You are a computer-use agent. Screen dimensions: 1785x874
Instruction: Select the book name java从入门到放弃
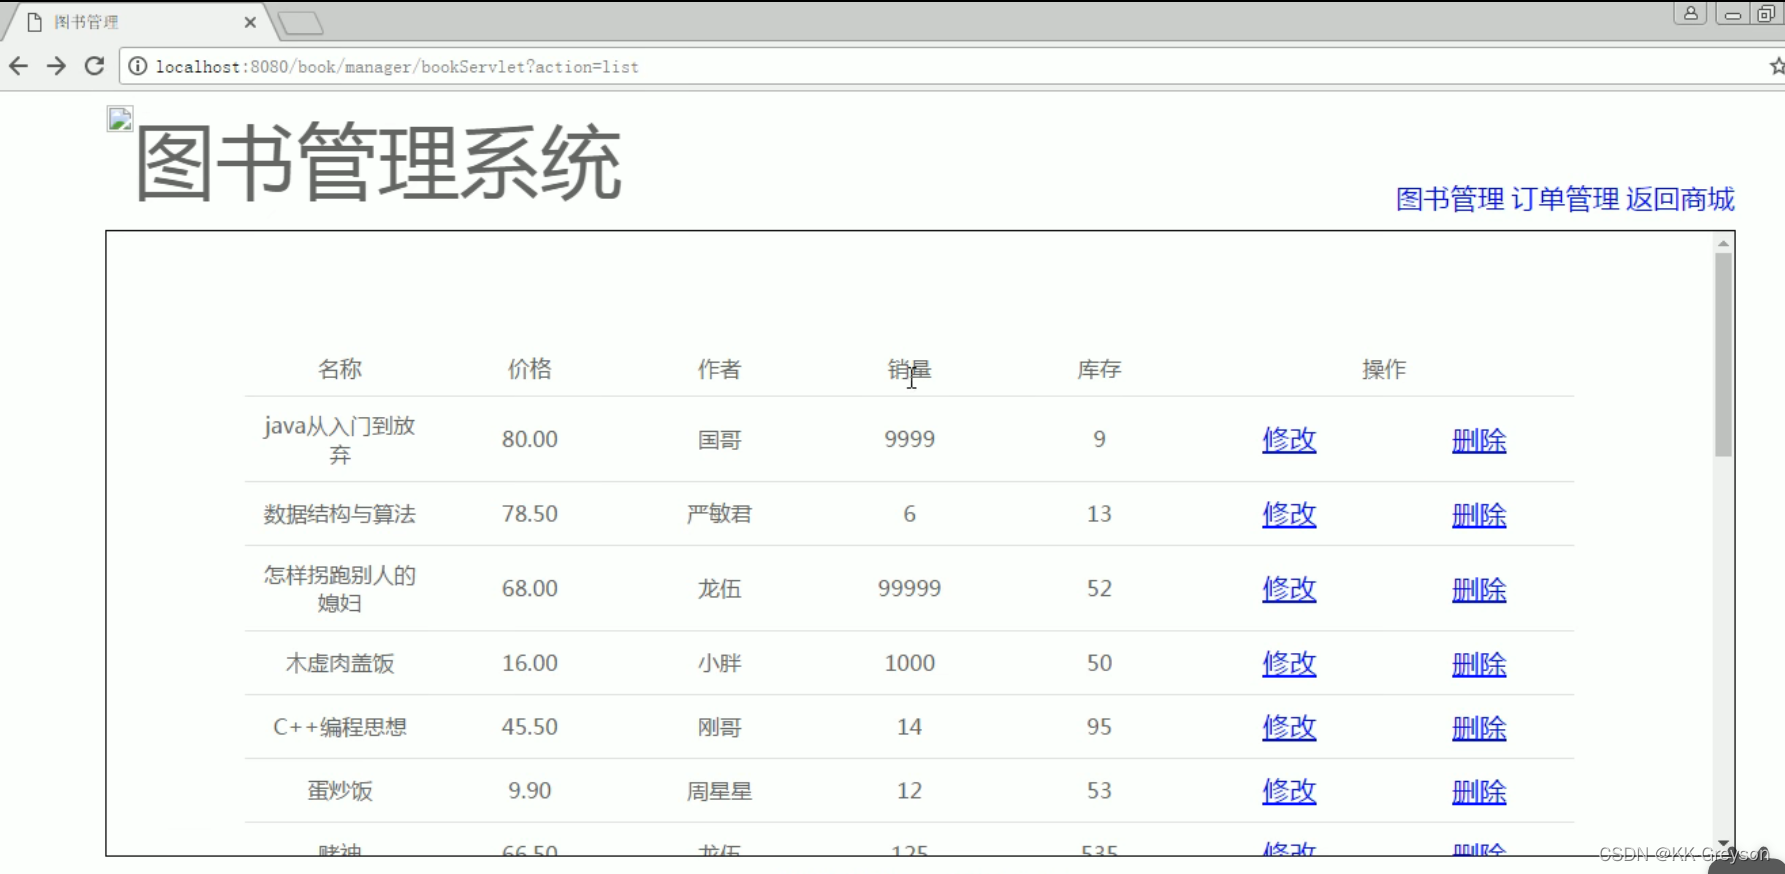point(340,440)
